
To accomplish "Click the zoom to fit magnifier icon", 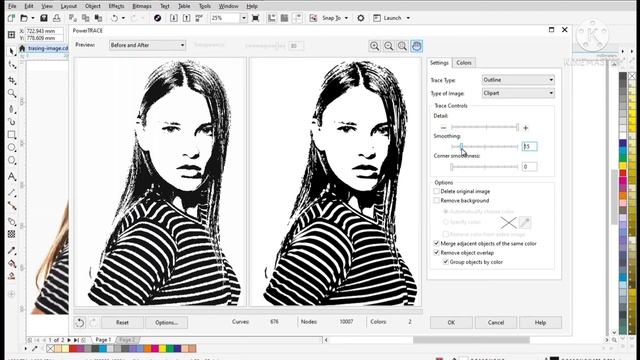I will pos(402,46).
